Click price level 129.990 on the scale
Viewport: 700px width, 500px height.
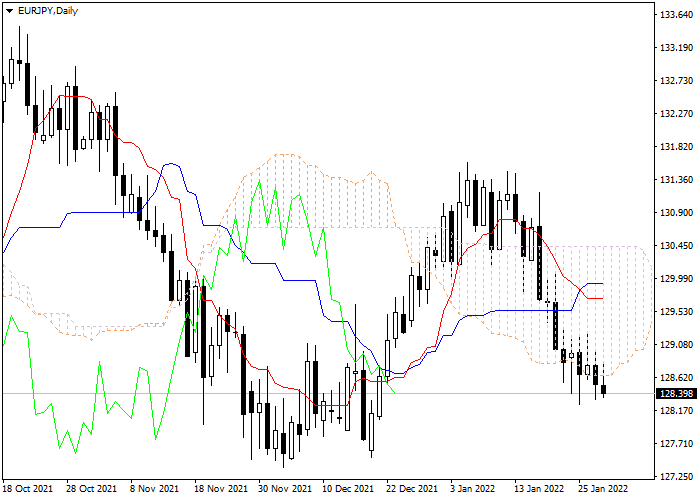click(677, 279)
